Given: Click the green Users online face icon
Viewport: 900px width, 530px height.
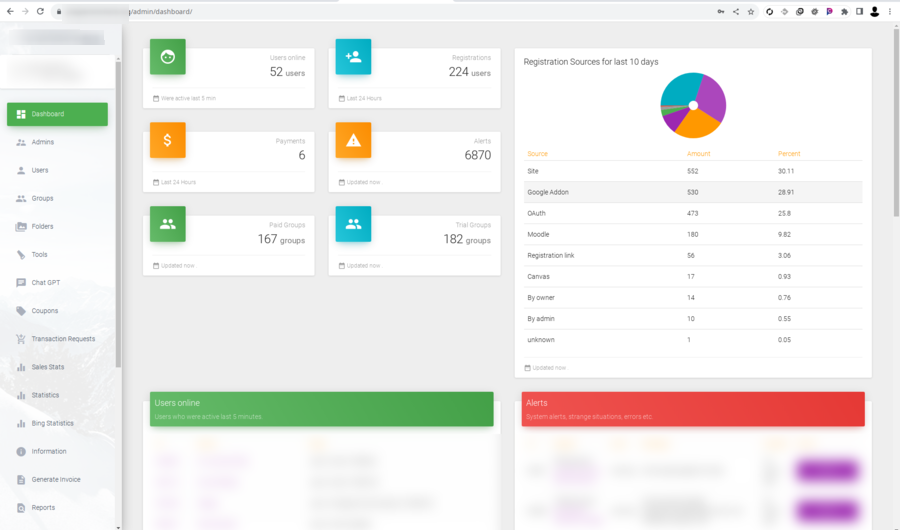Looking at the screenshot, I should (x=168, y=57).
